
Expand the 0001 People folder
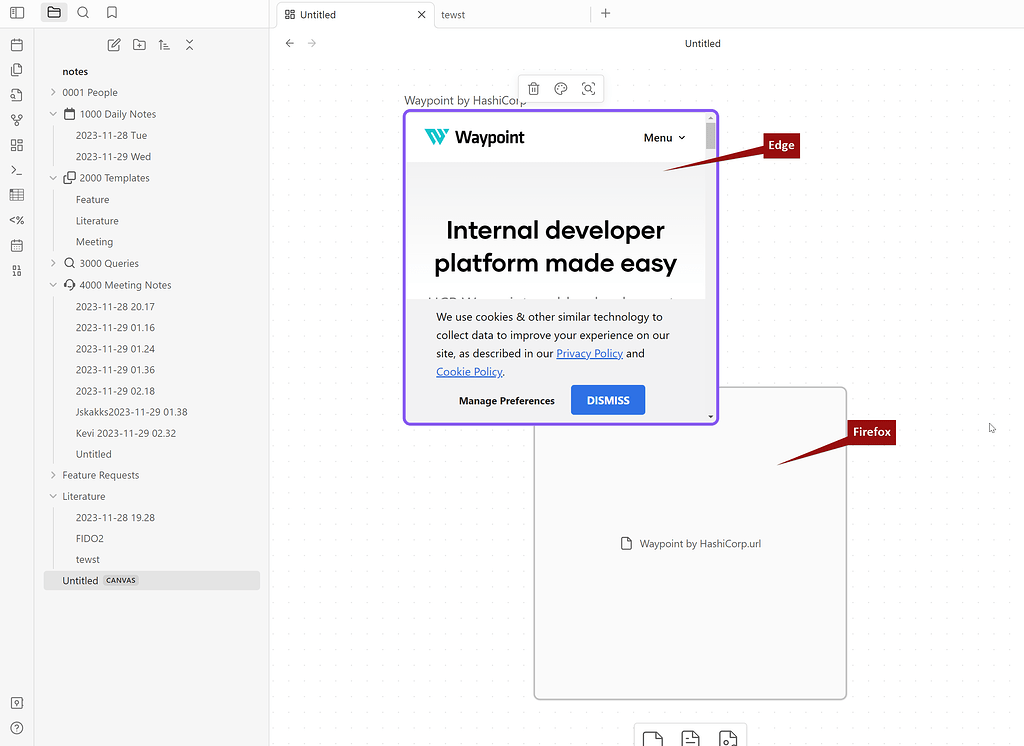click(52, 92)
